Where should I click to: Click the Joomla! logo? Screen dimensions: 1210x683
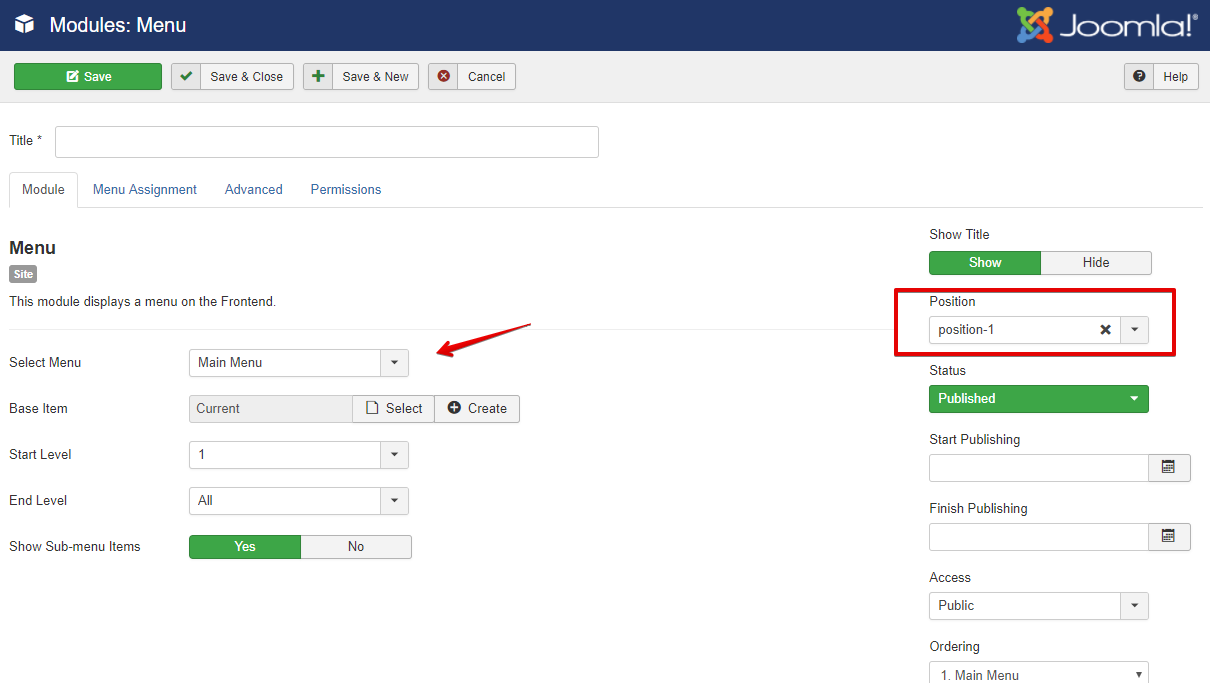point(1107,25)
